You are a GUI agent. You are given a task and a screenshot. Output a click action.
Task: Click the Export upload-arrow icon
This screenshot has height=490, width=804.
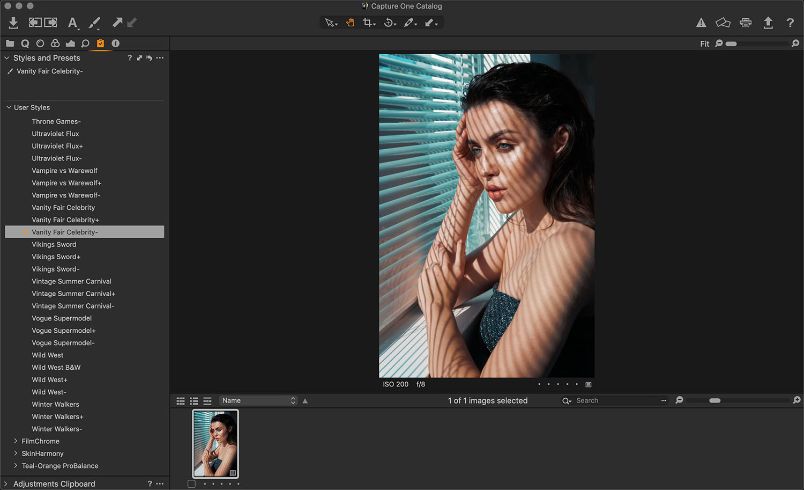[768, 23]
